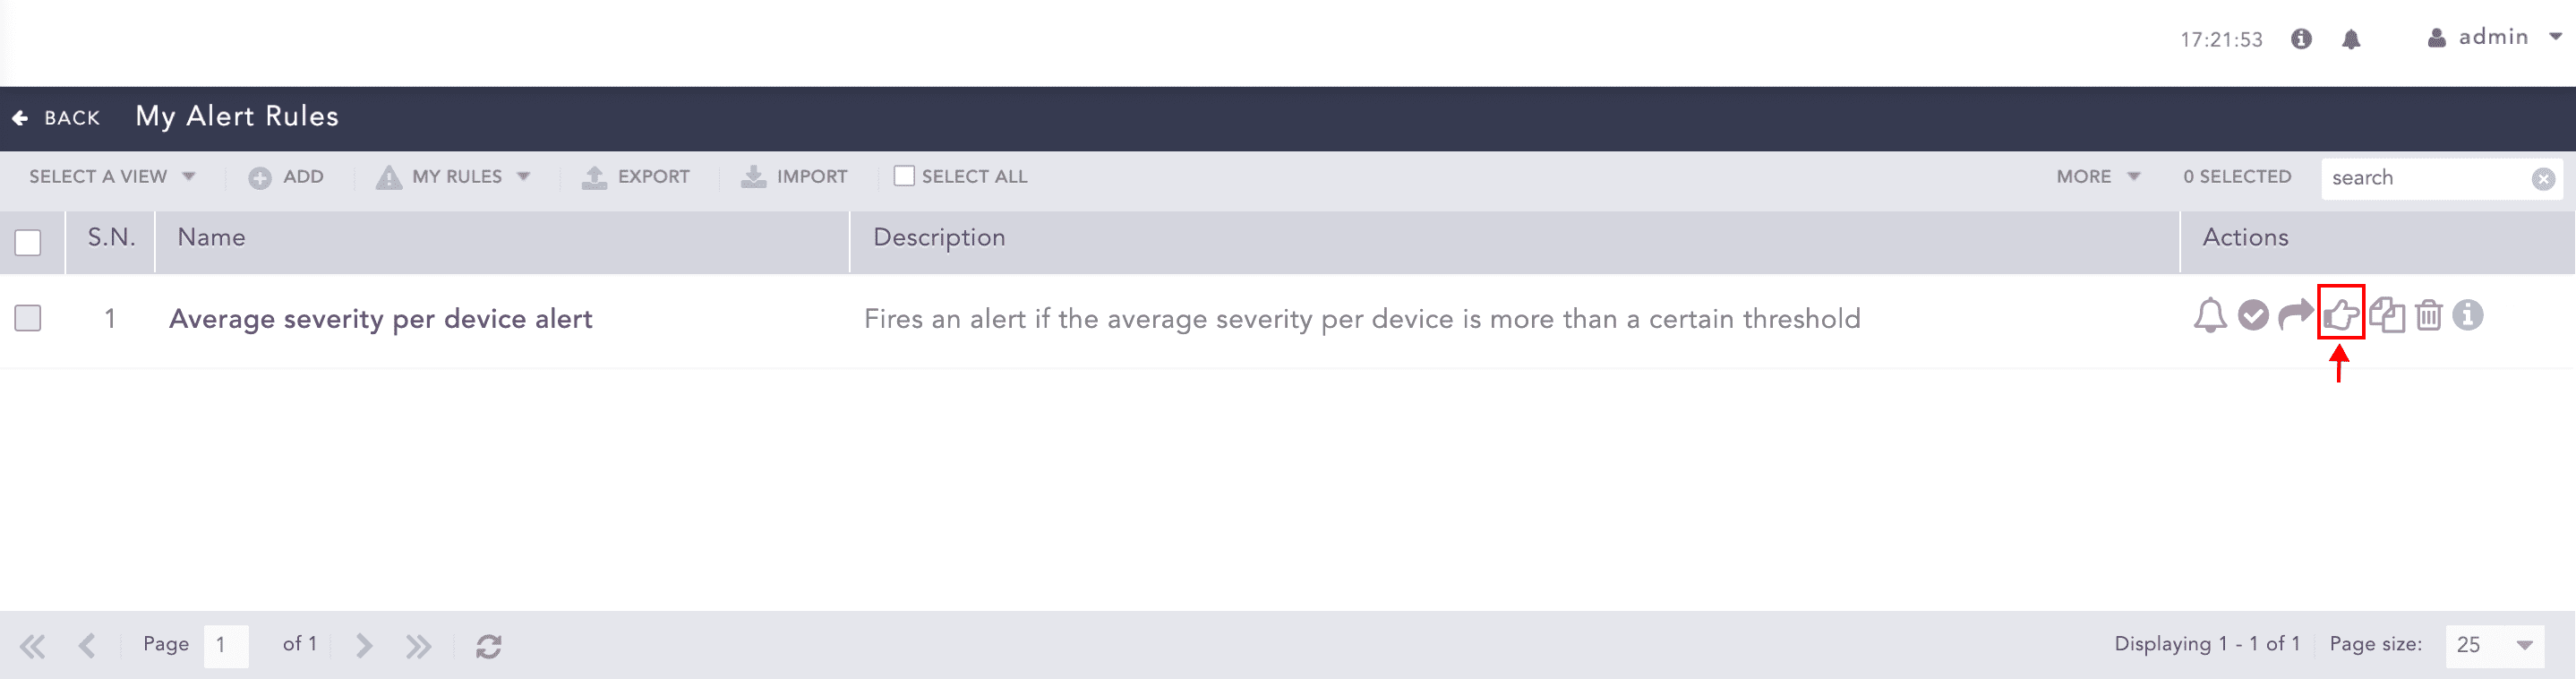Click the search input field
This screenshot has width=2576, height=679.
2424,178
